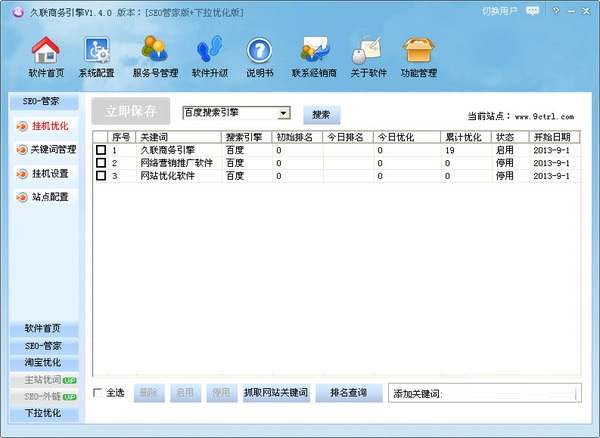Check the box for row 网络营销推广软件
Screen dimensions: 600x438
coord(101,163)
